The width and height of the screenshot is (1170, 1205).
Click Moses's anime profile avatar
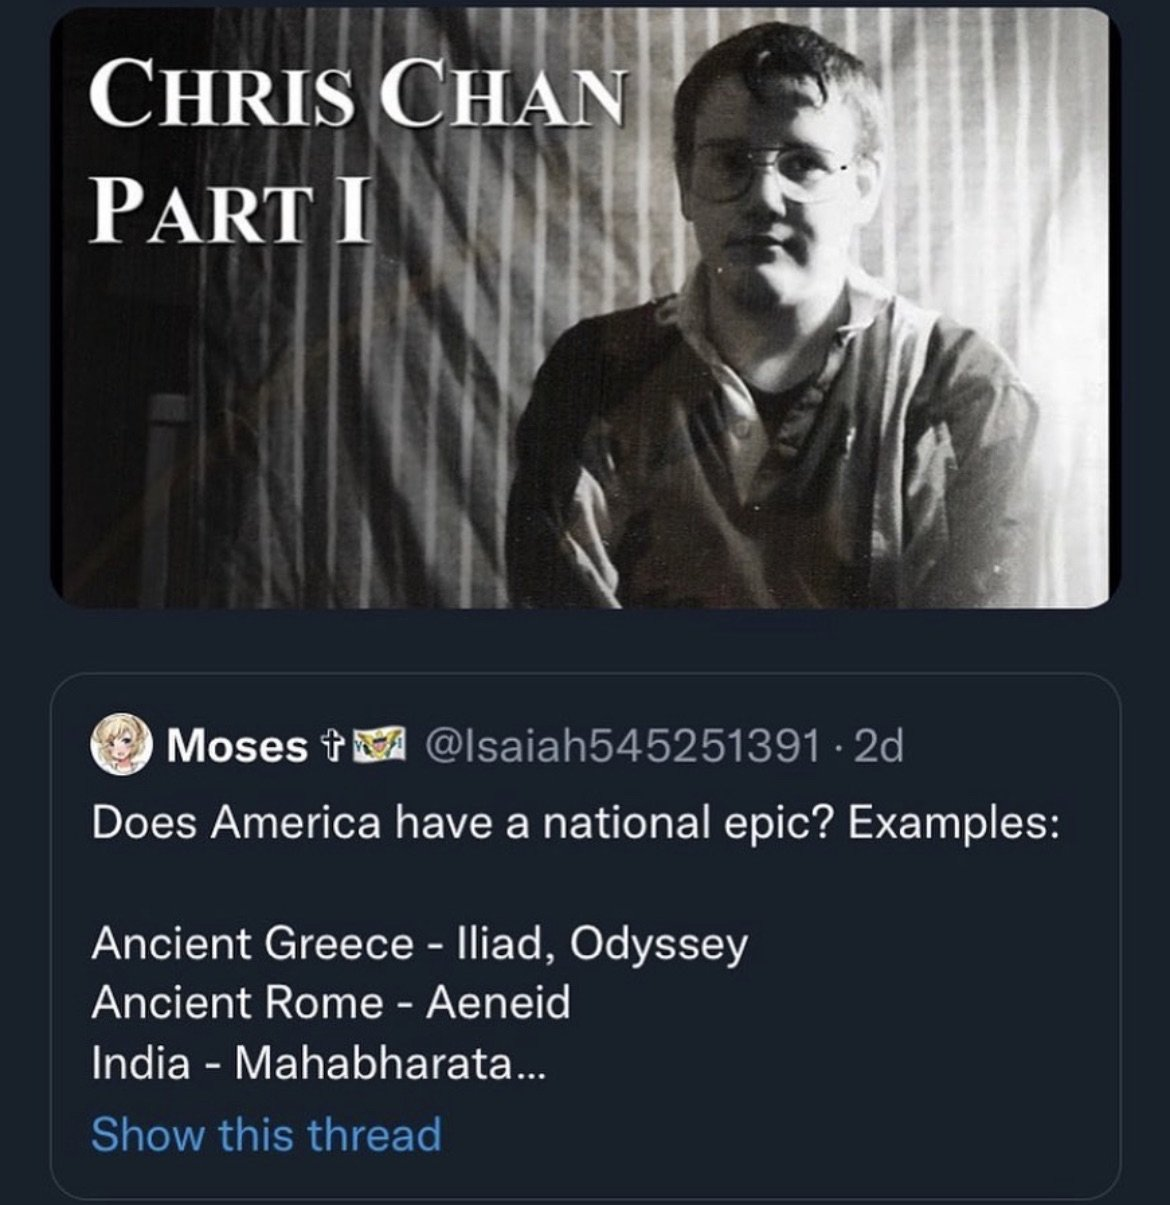click(x=120, y=747)
